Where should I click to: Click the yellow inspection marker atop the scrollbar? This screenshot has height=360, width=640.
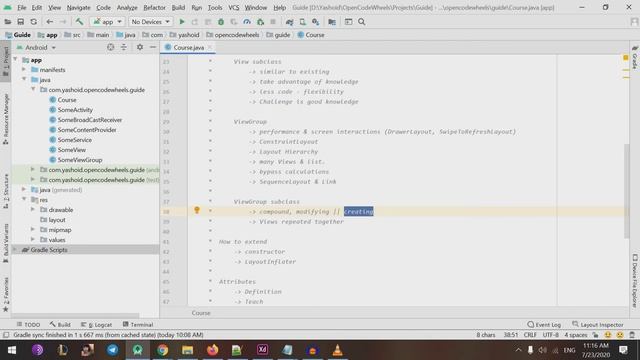[626, 58]
